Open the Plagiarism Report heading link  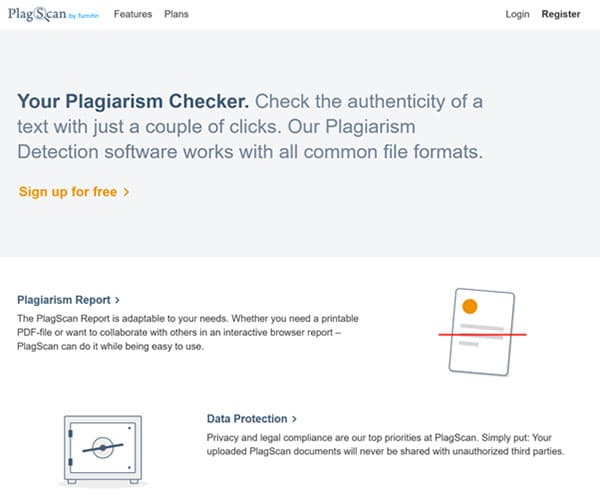tap(68, 300)
